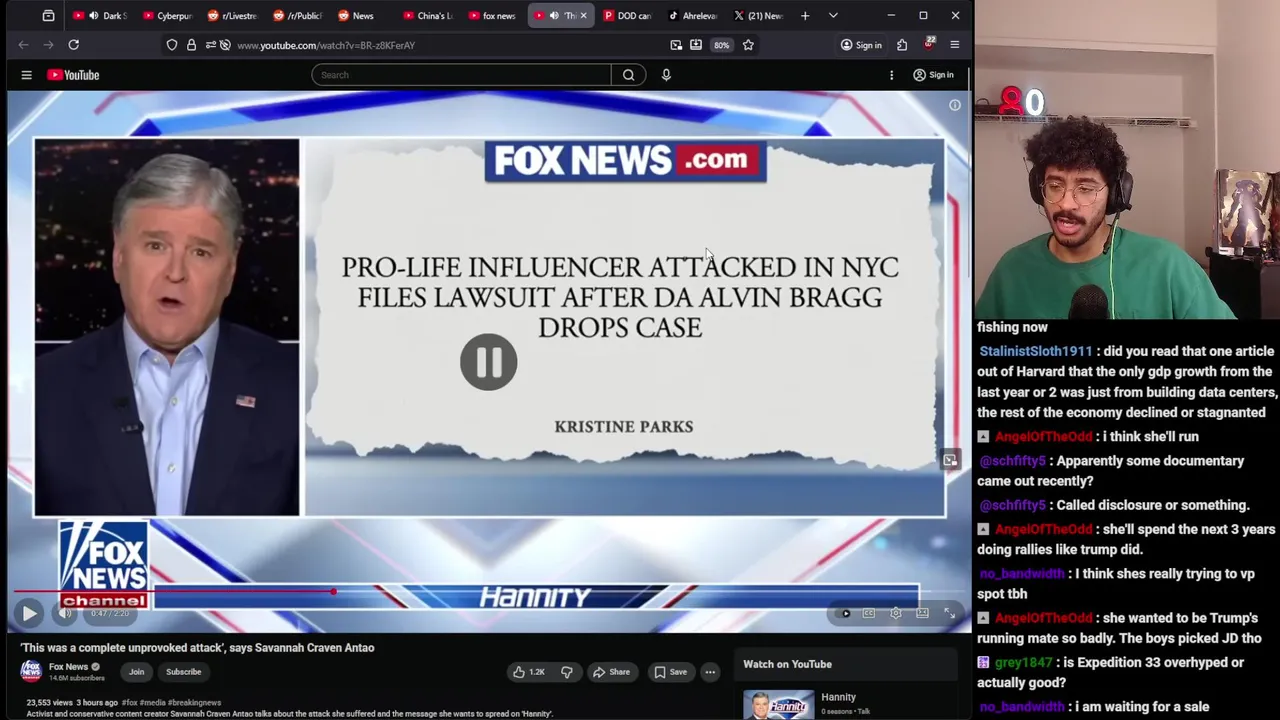Screen dimensions: 1280x720
Task: Save the video to a playlist
Action: point(670,672)
